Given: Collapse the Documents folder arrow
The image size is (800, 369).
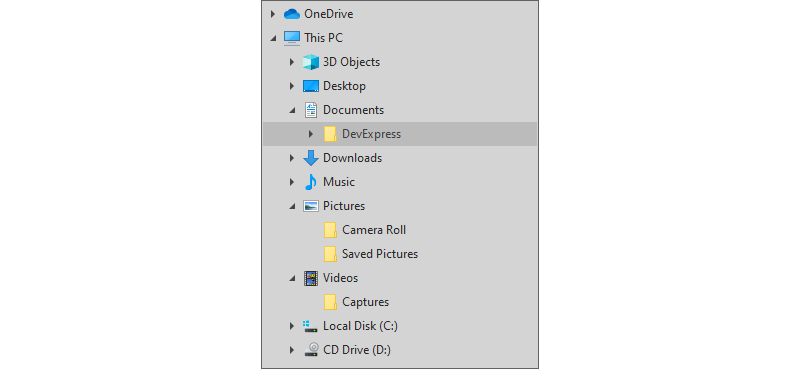Looking at the screenshot, I should point(292,110).
